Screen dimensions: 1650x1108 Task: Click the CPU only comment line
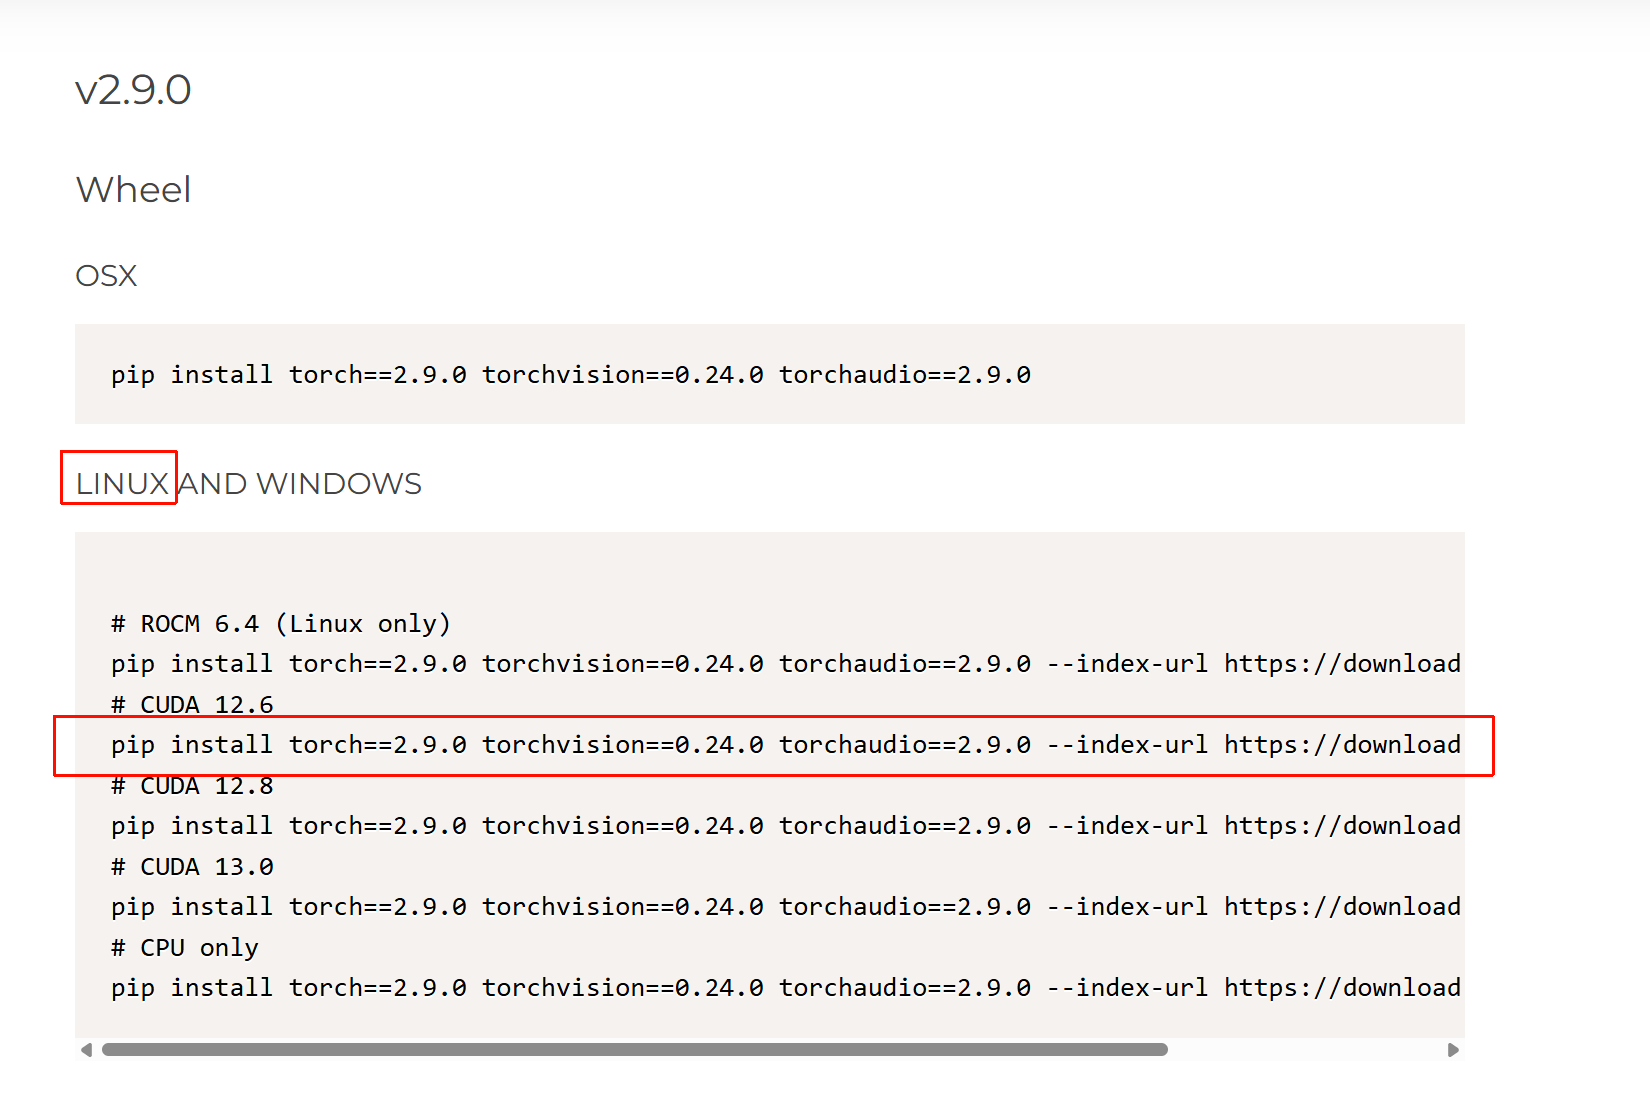pyautogui.click(x=185, y=948)
